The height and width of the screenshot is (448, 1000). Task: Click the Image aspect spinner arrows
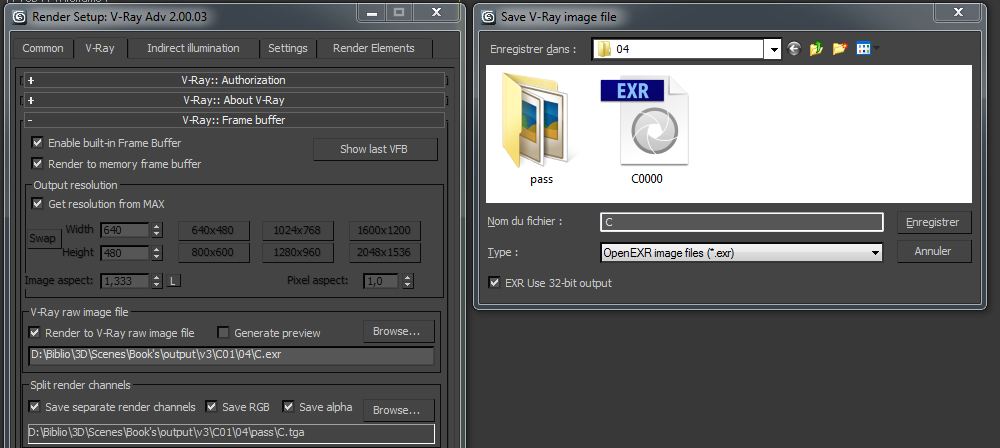click(x=157, y=281)
